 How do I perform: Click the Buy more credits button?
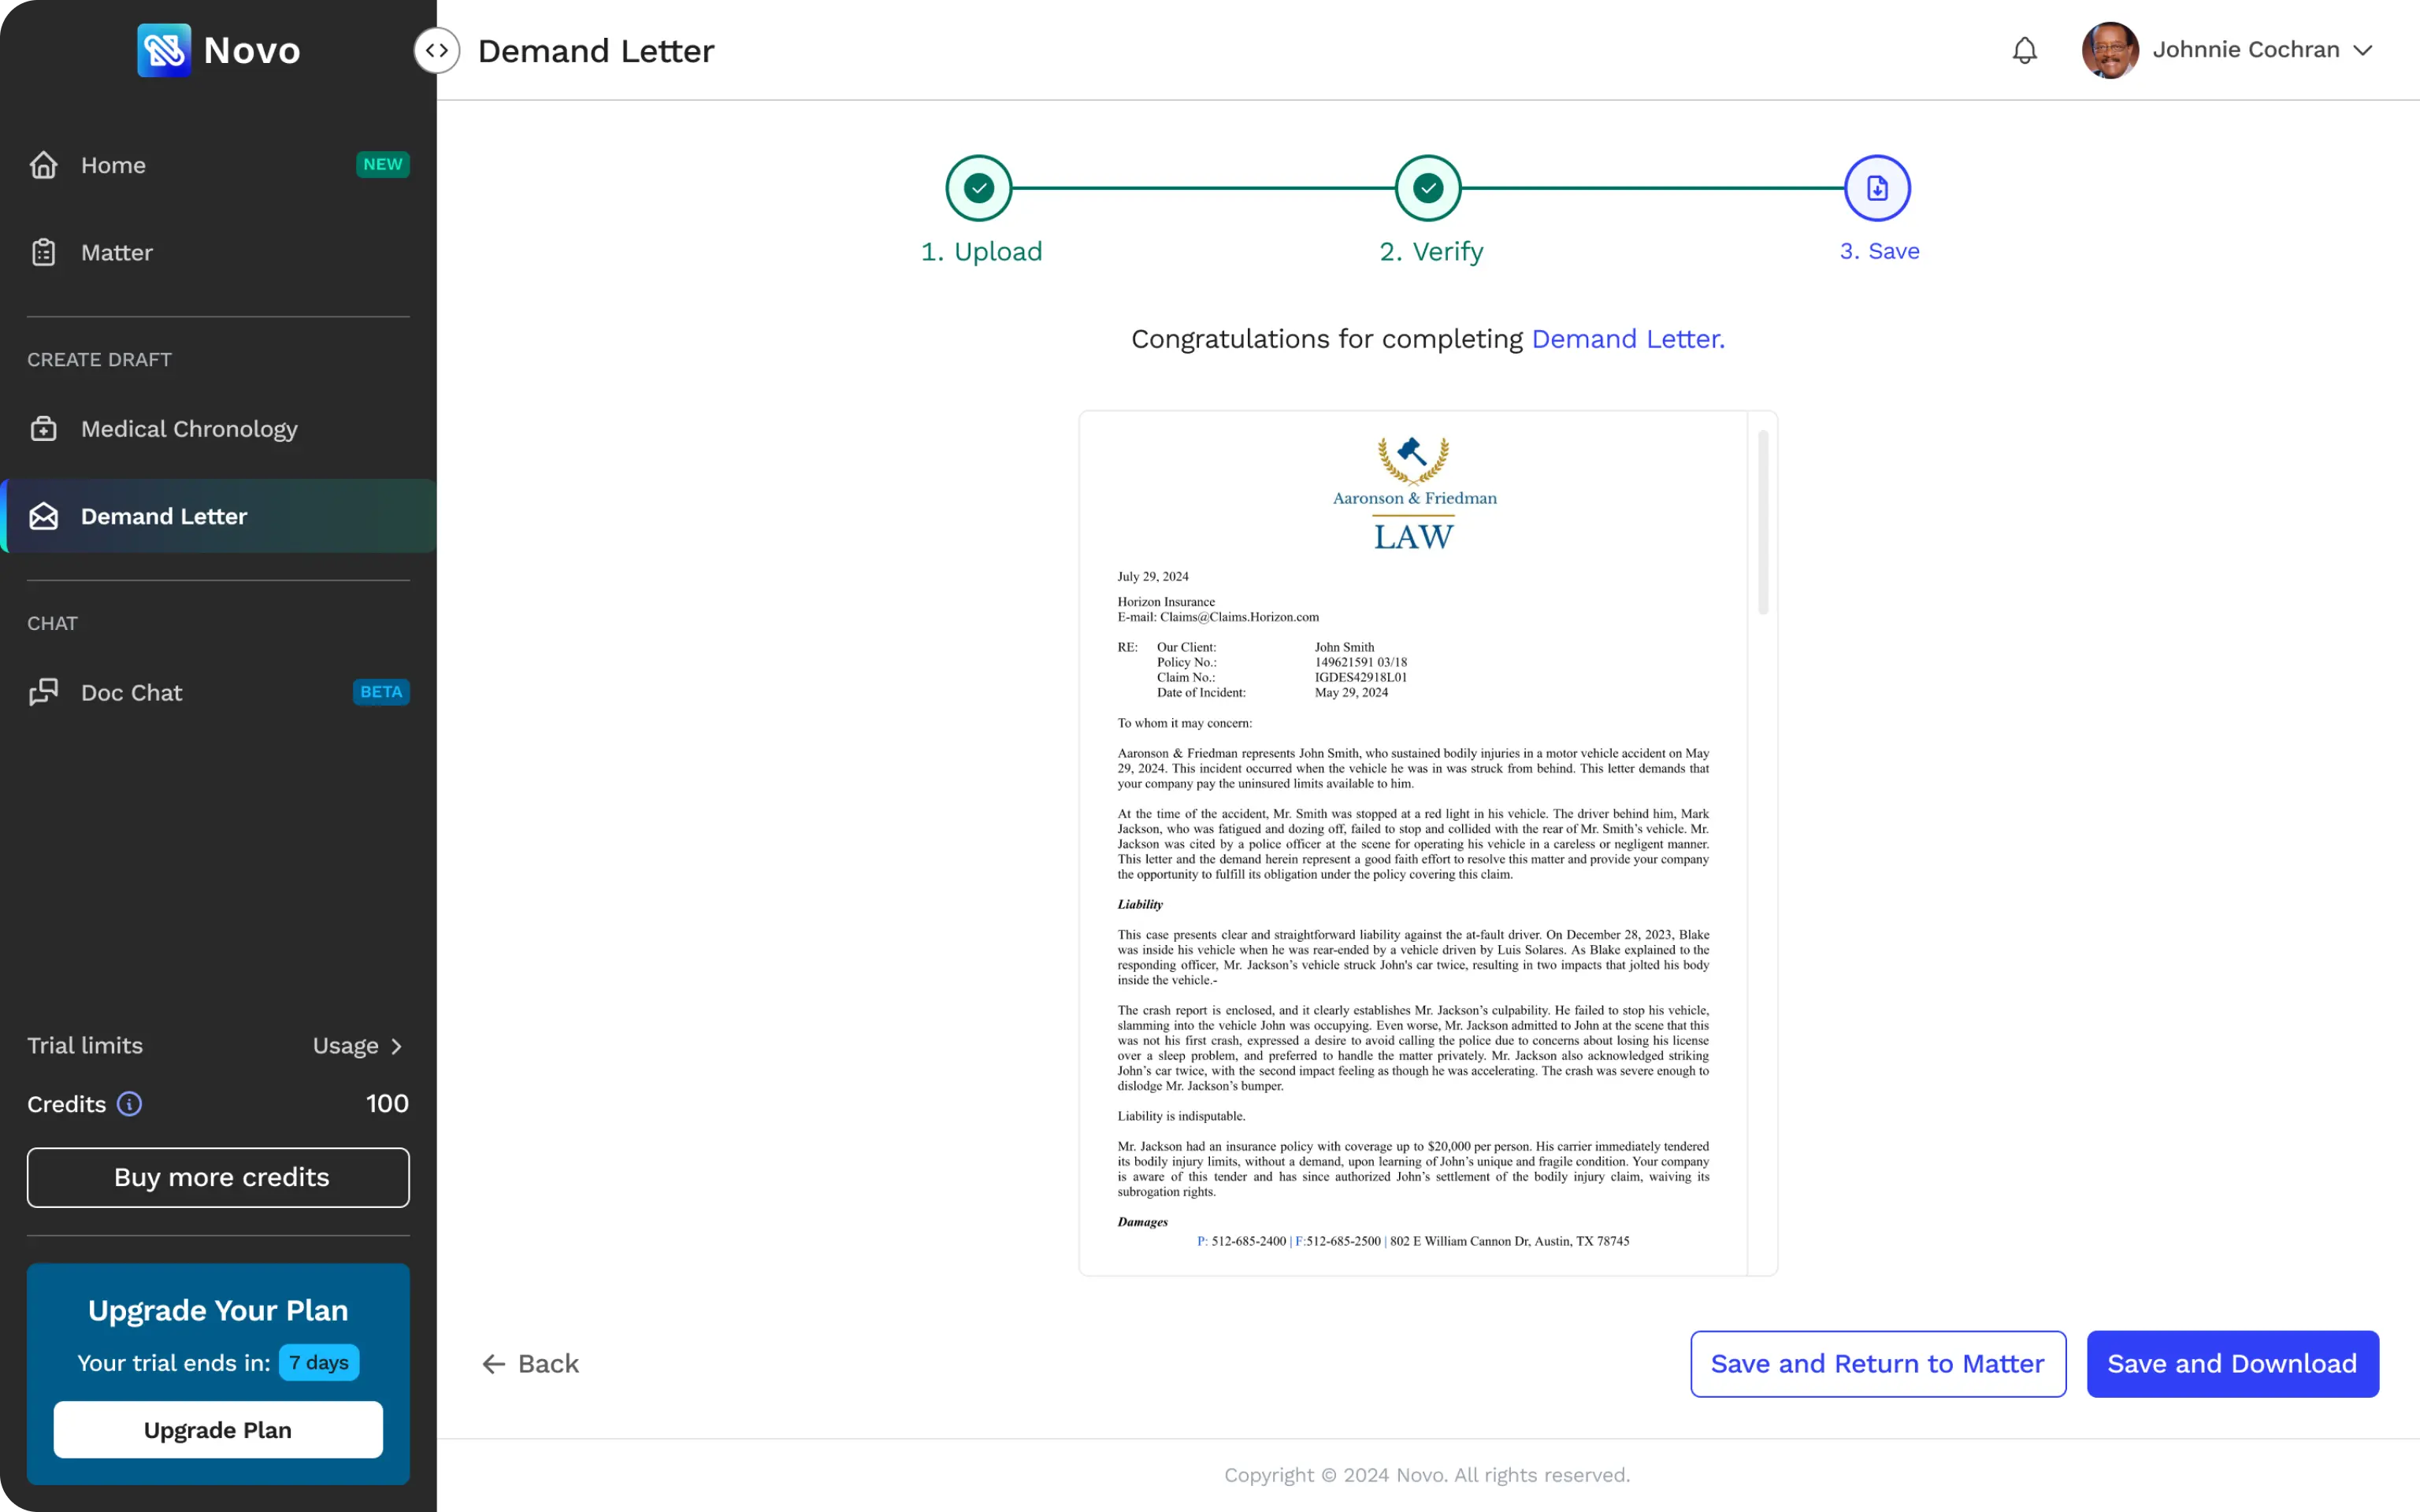pyautogui.click(x=218, y=1177)
